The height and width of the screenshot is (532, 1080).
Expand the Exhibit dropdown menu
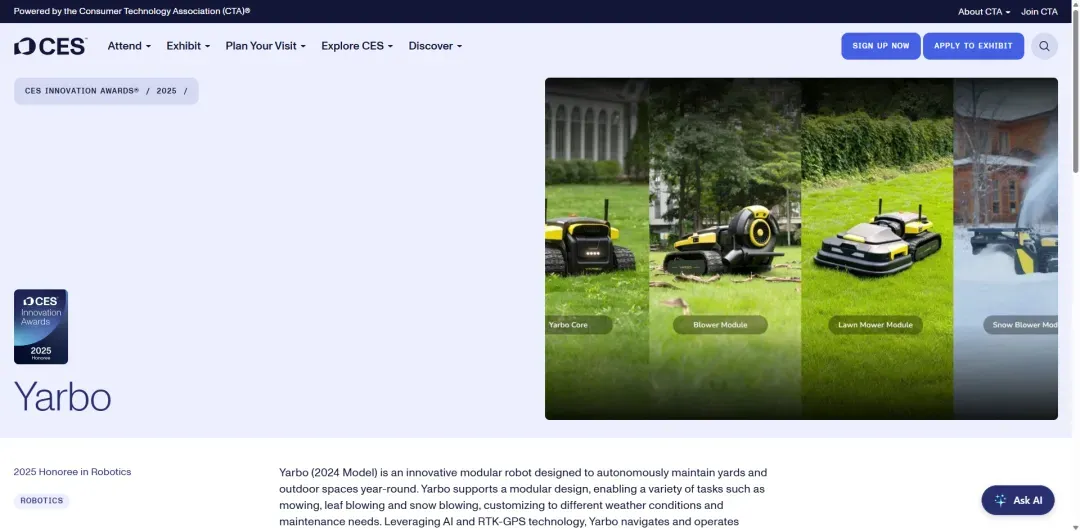(x=188, y=46)
